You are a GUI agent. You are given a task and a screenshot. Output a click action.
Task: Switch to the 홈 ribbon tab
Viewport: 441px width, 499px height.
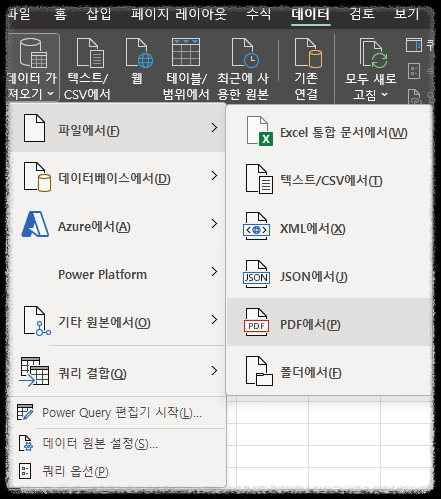coord(60,14)
